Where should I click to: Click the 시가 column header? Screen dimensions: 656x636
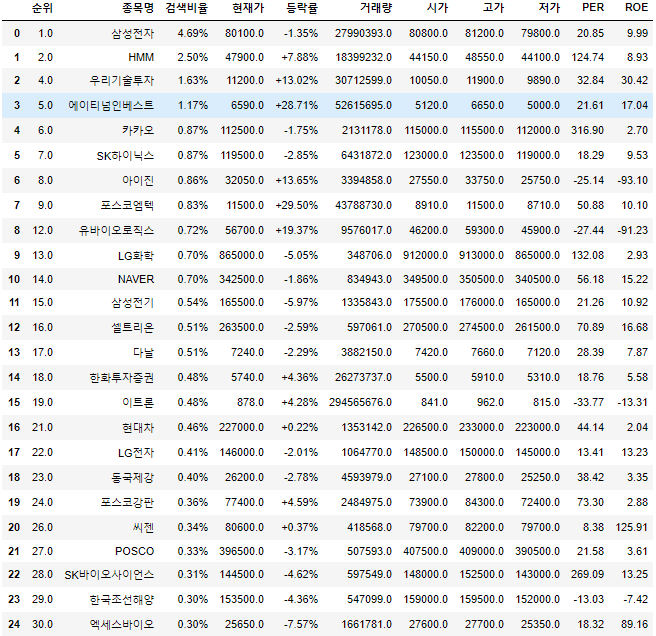click(x=438, y=8)
